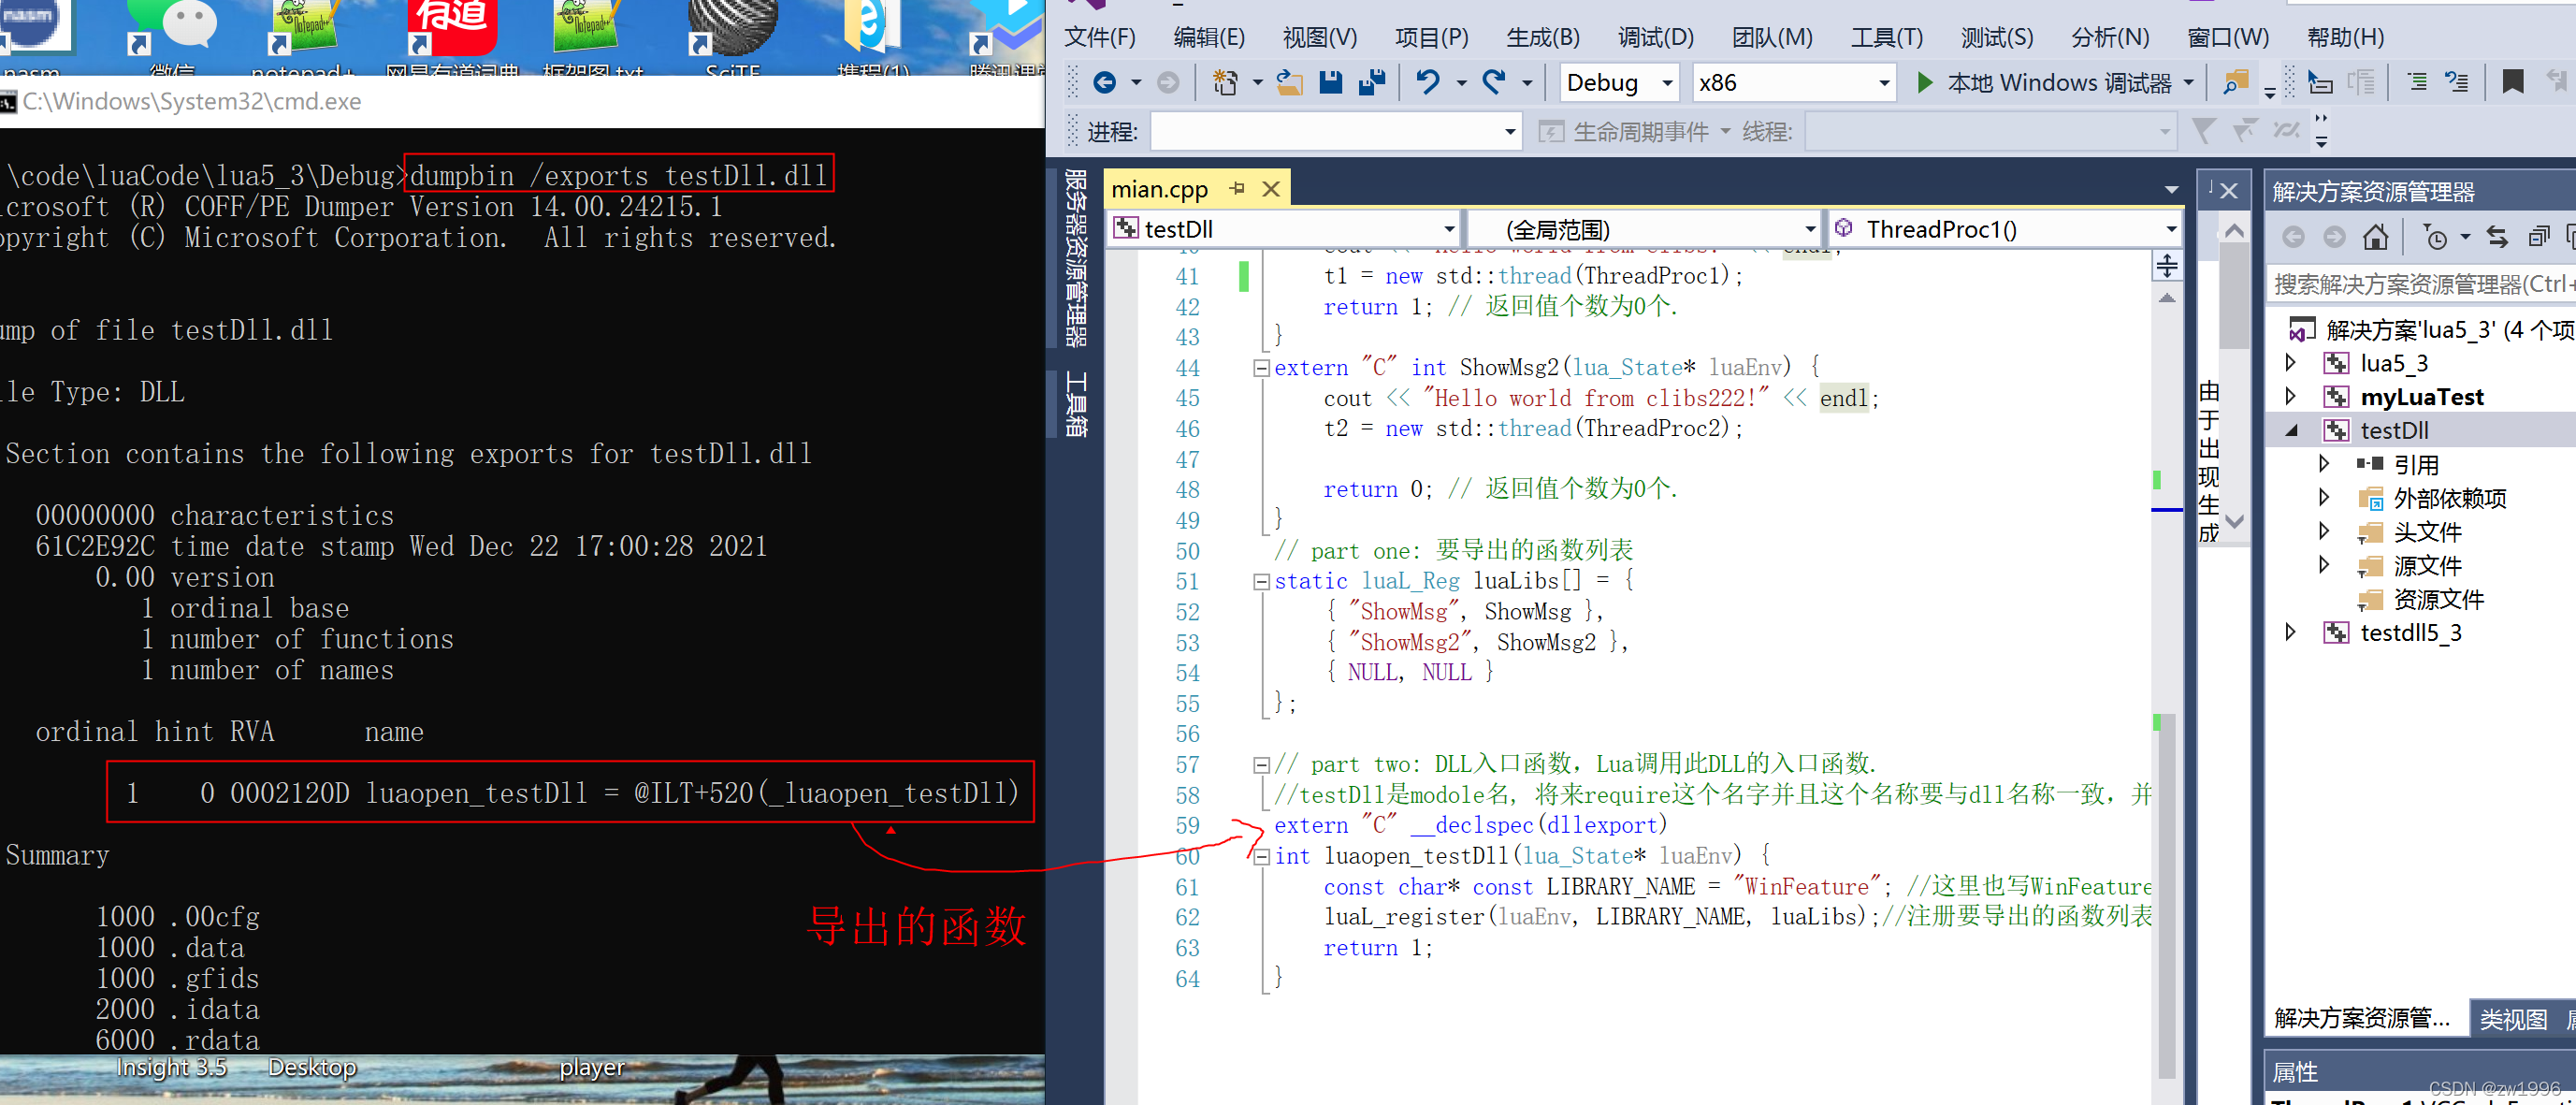Expand the testdll5_3 project node
2576x1105 pixels.
pyautogui.click(x=2291, y=632)
